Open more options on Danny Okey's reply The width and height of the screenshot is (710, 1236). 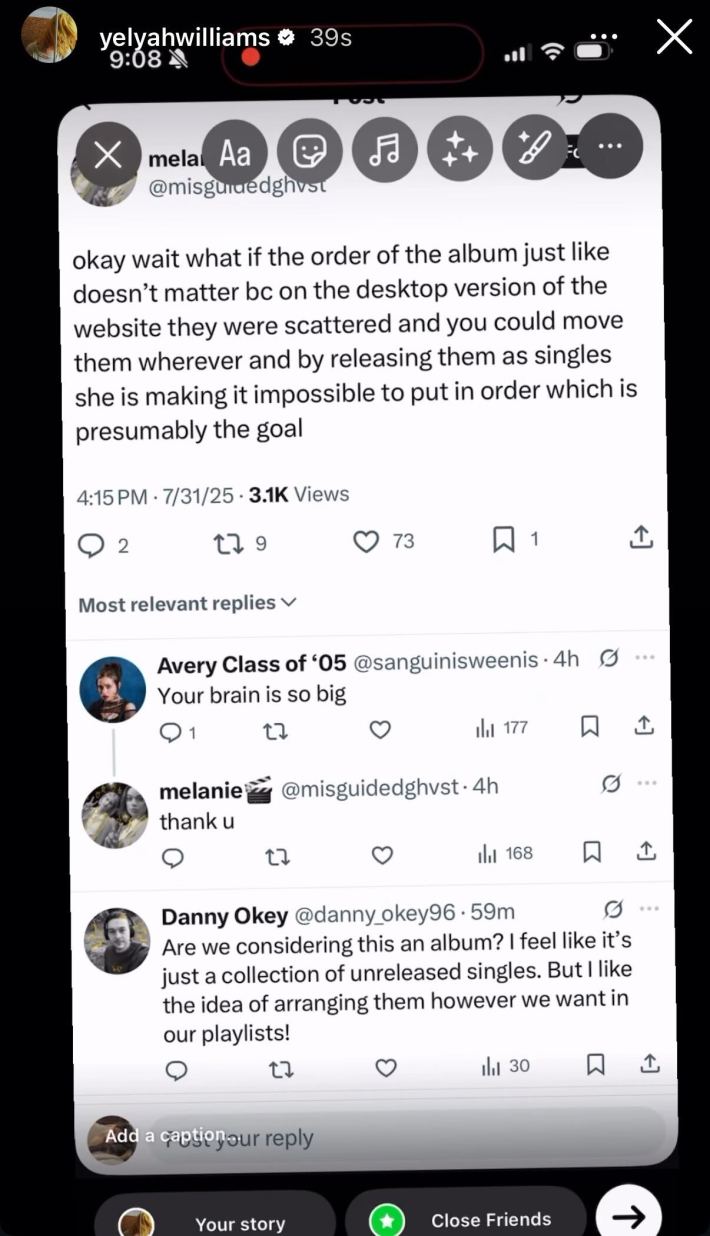[648, 909]
